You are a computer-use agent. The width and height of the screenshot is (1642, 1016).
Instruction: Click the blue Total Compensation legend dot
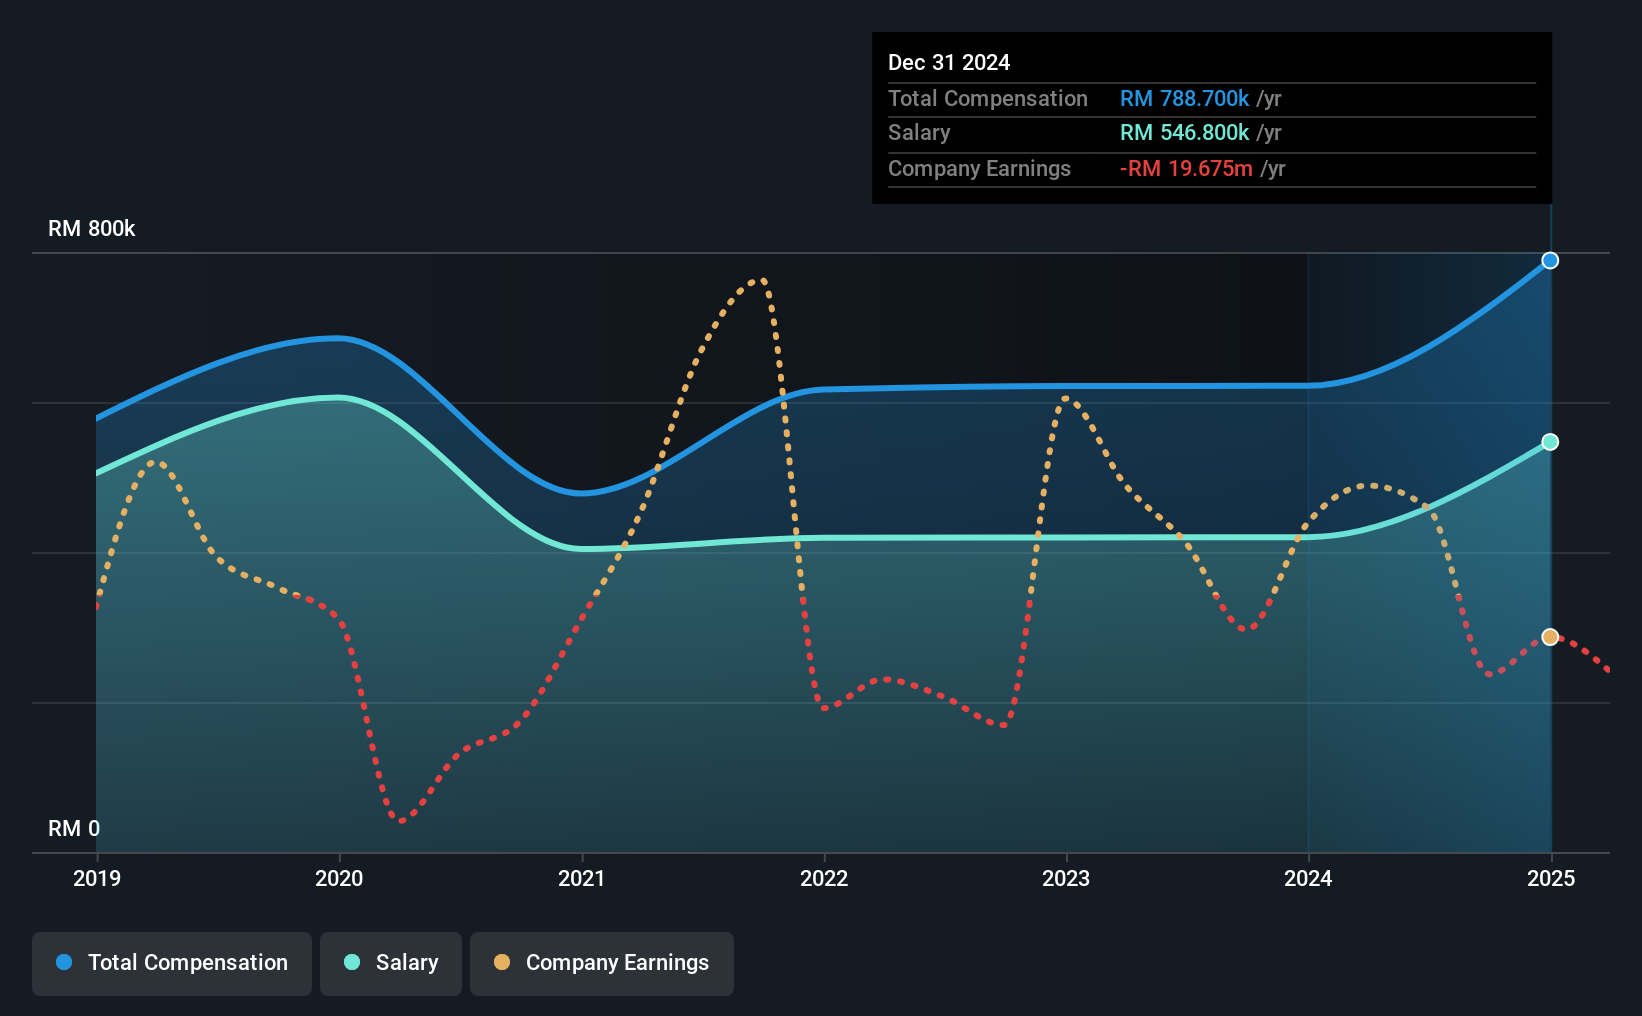tap(64, 962)
